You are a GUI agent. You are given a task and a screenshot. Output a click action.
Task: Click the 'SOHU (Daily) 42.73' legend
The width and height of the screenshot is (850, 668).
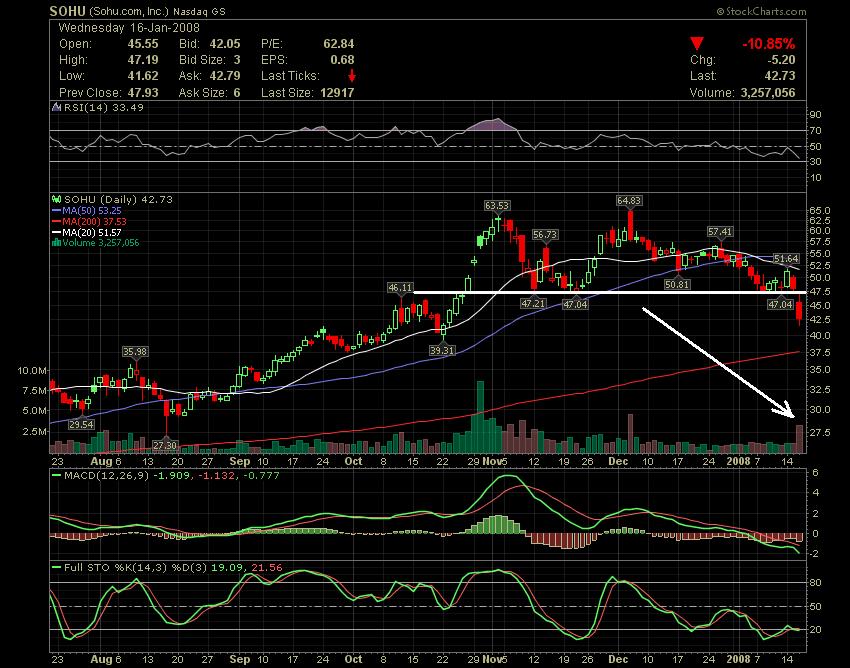(x=118, y=200)
